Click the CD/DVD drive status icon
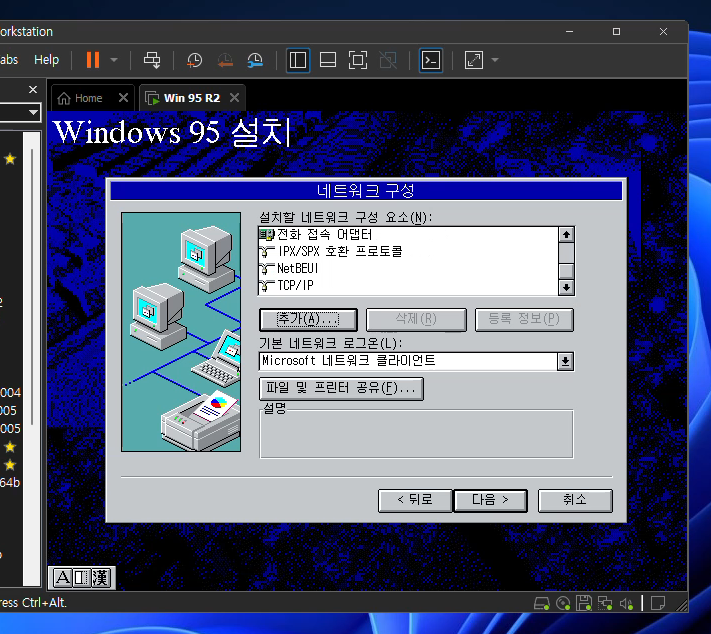 click(563, 603)
